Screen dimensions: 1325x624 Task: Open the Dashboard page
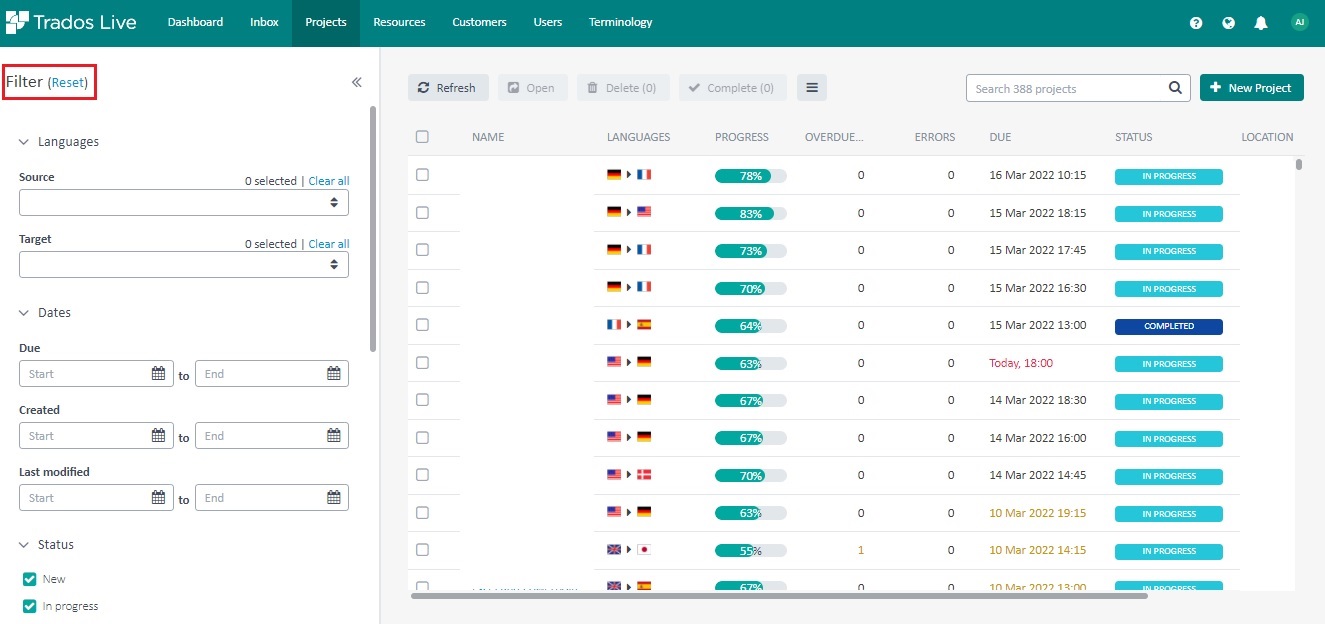[x=195, y=20]
